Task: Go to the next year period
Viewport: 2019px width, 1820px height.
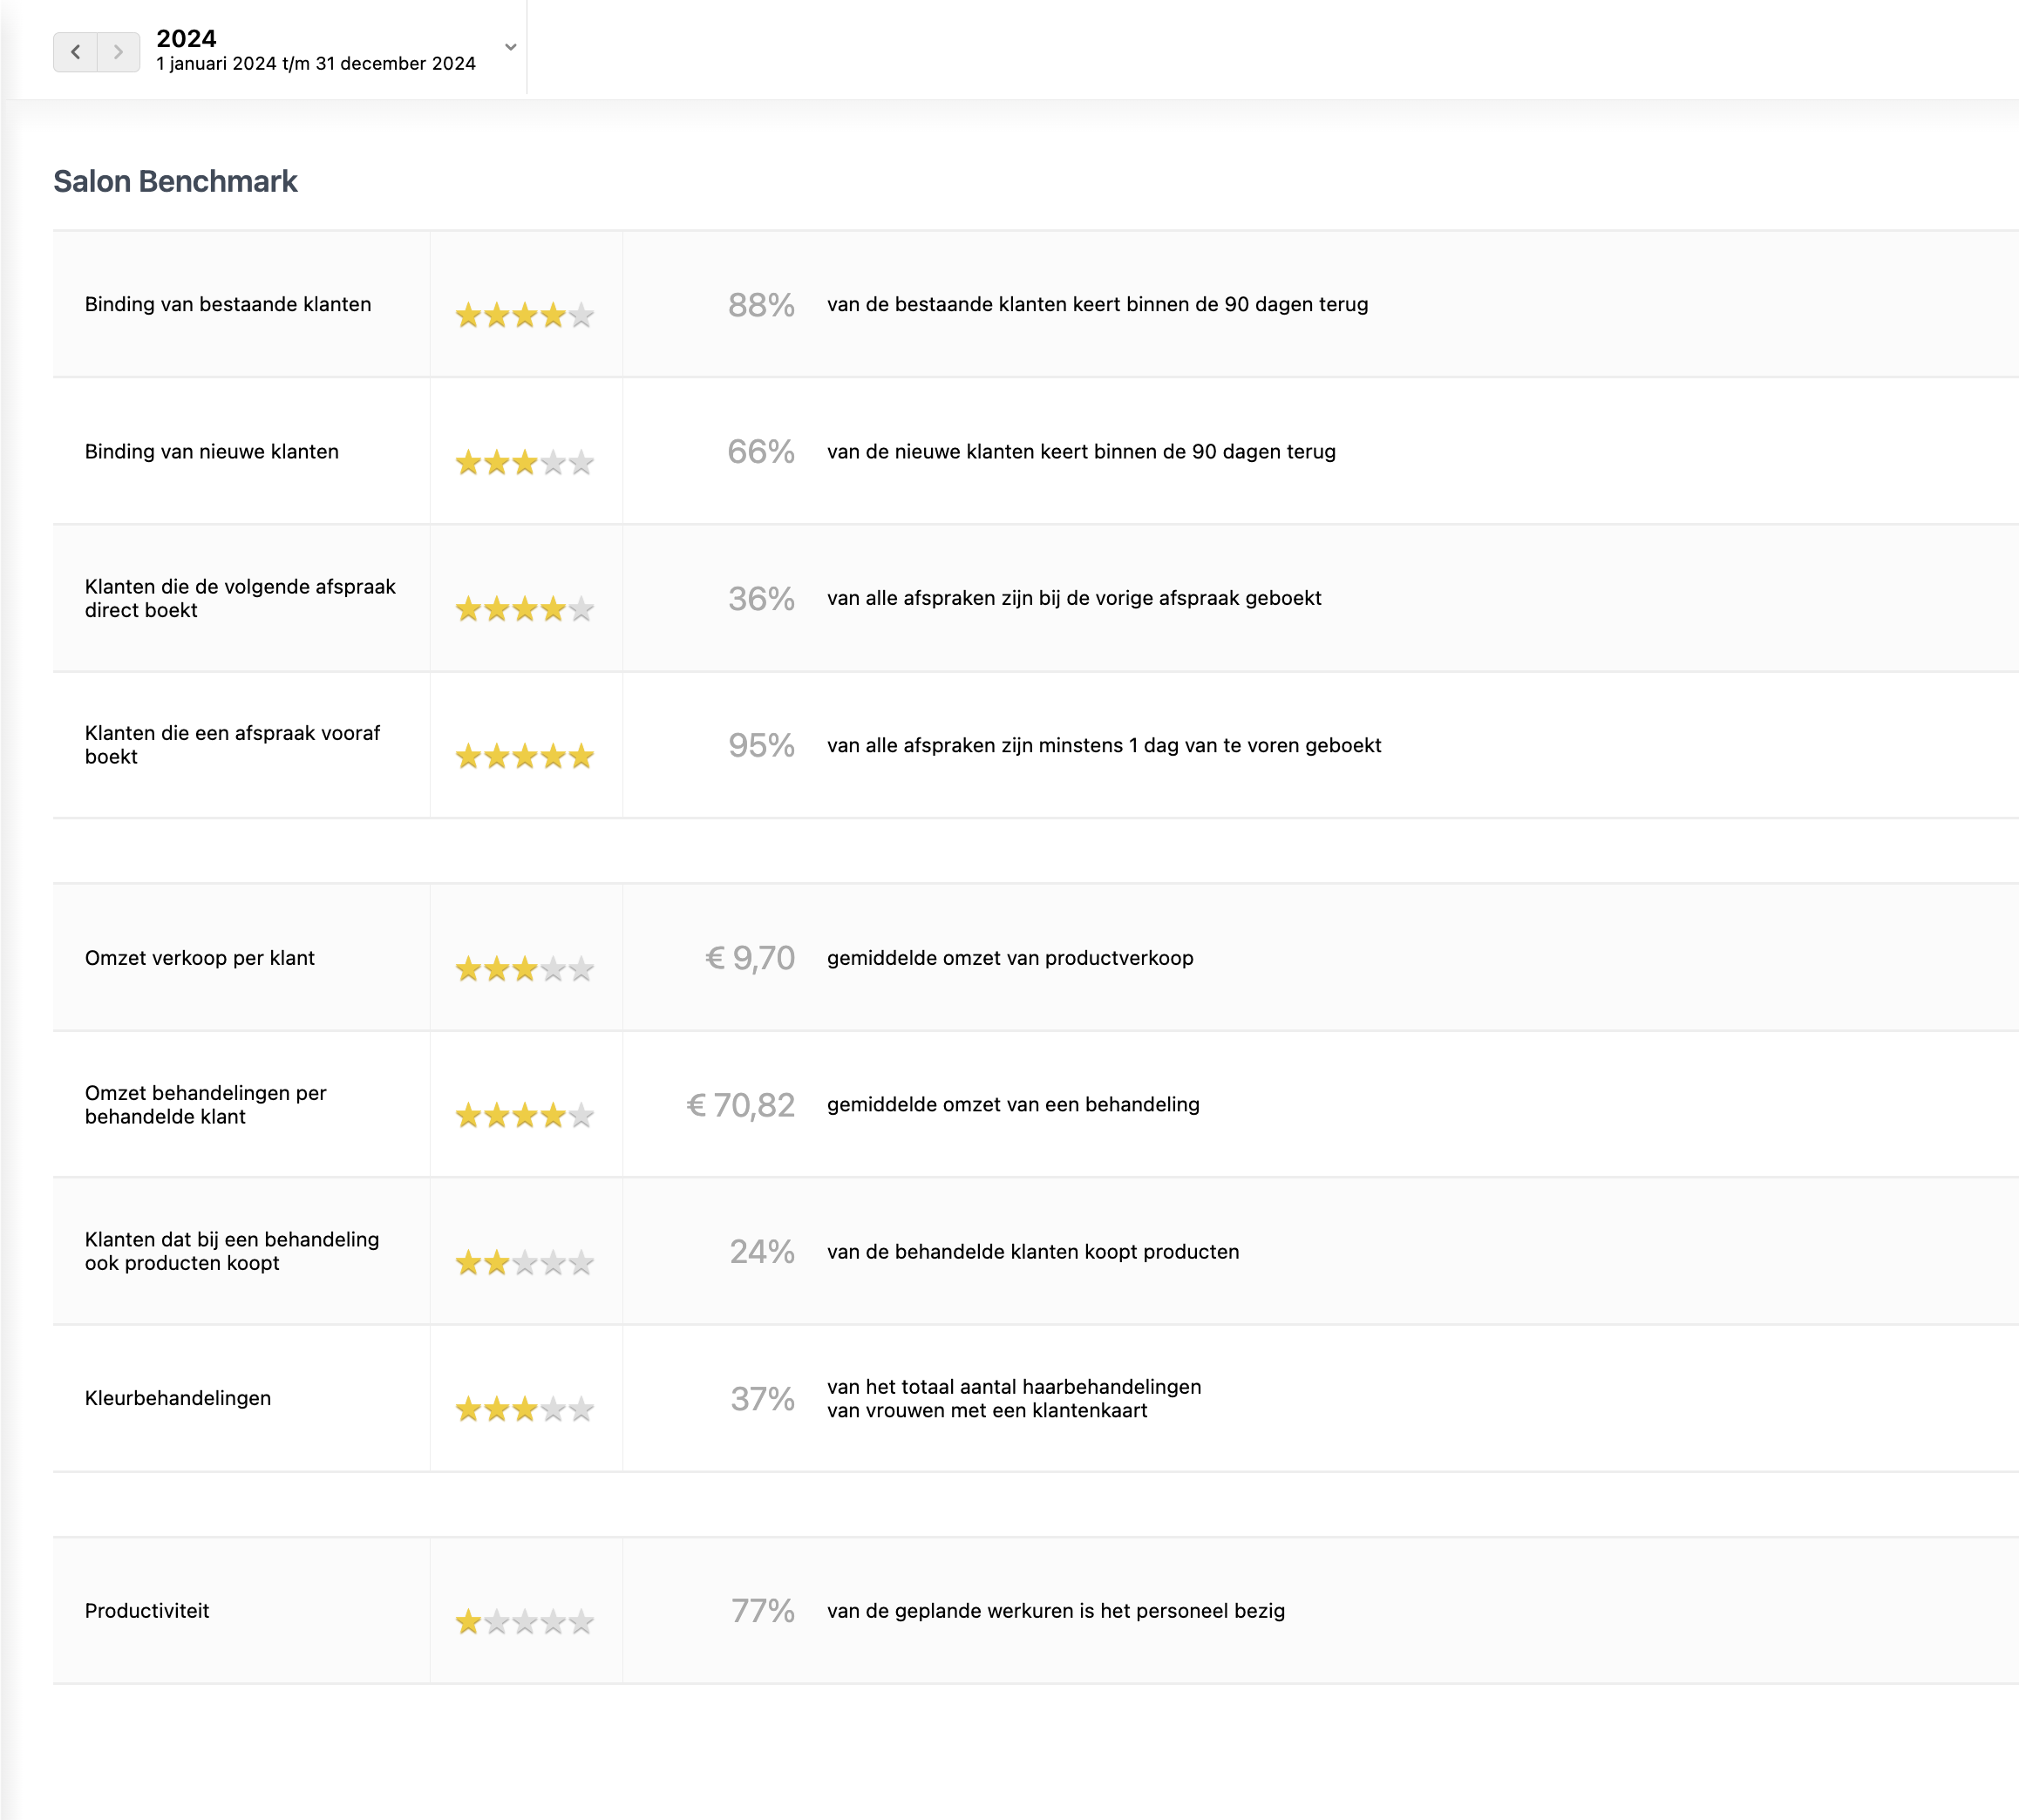Action: point(118,52)
